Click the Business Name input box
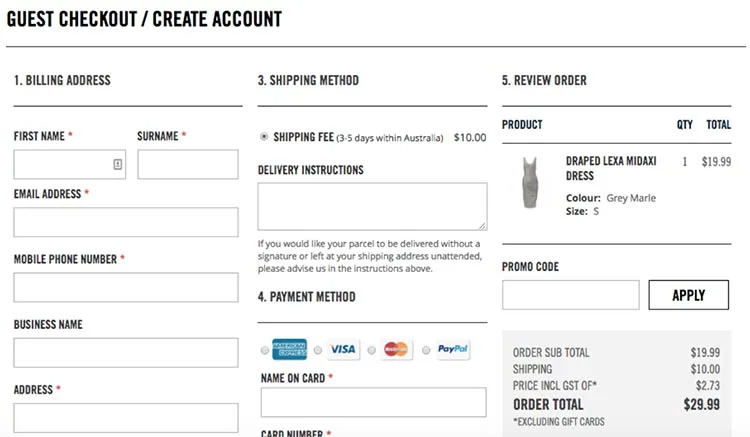 (126, 352)
